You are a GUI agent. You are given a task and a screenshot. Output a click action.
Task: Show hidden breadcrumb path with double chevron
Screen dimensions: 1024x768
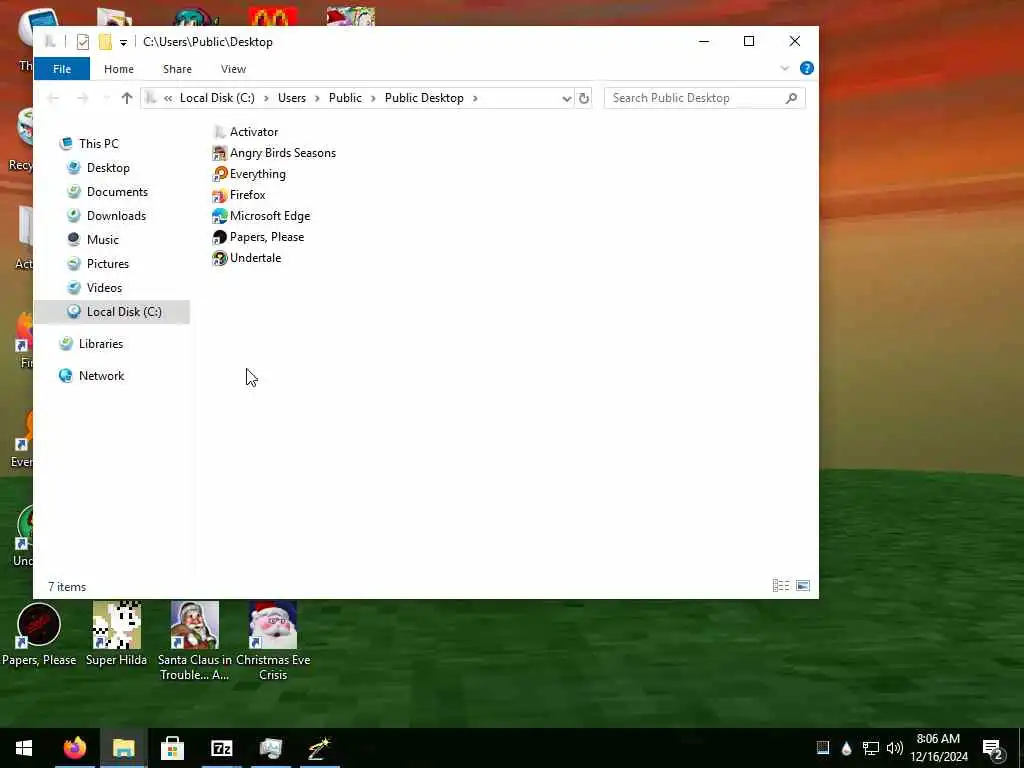click(x=168, y=98)
